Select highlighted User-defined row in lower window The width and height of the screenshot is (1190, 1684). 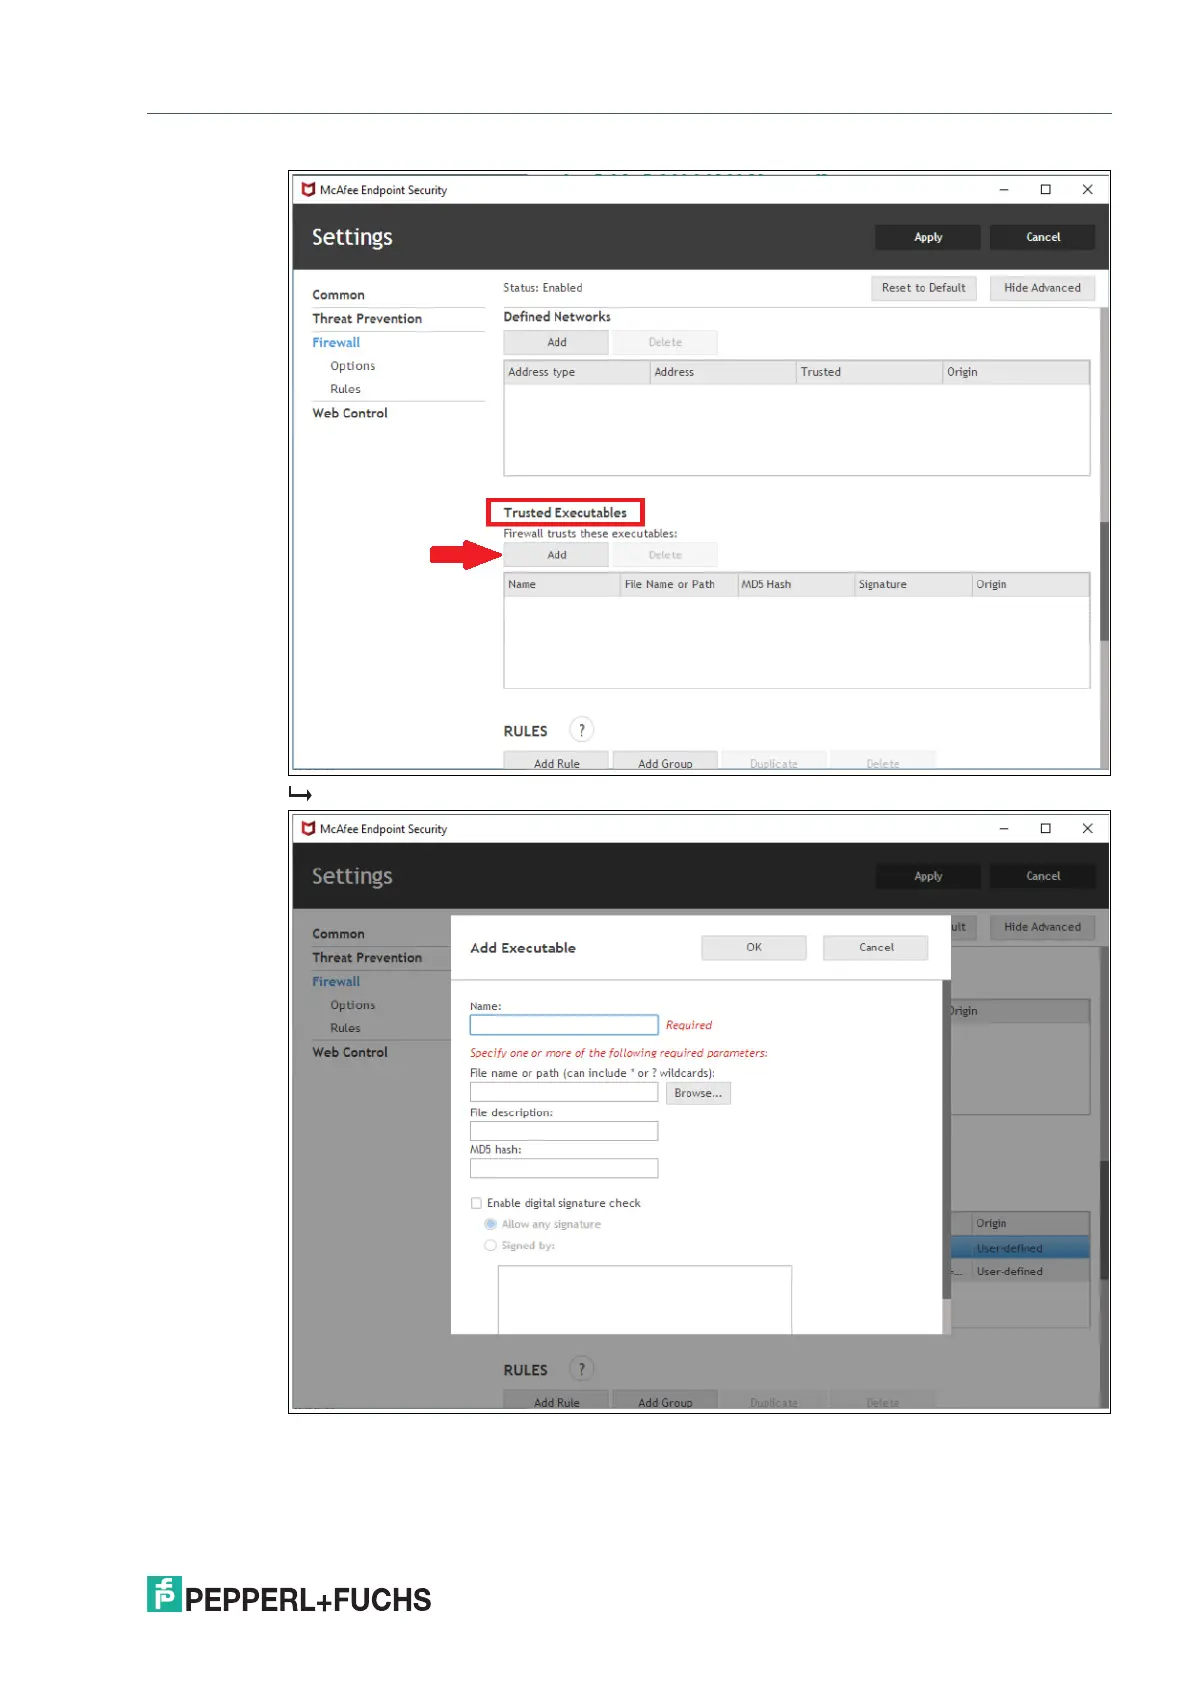click(1019, 1248)
